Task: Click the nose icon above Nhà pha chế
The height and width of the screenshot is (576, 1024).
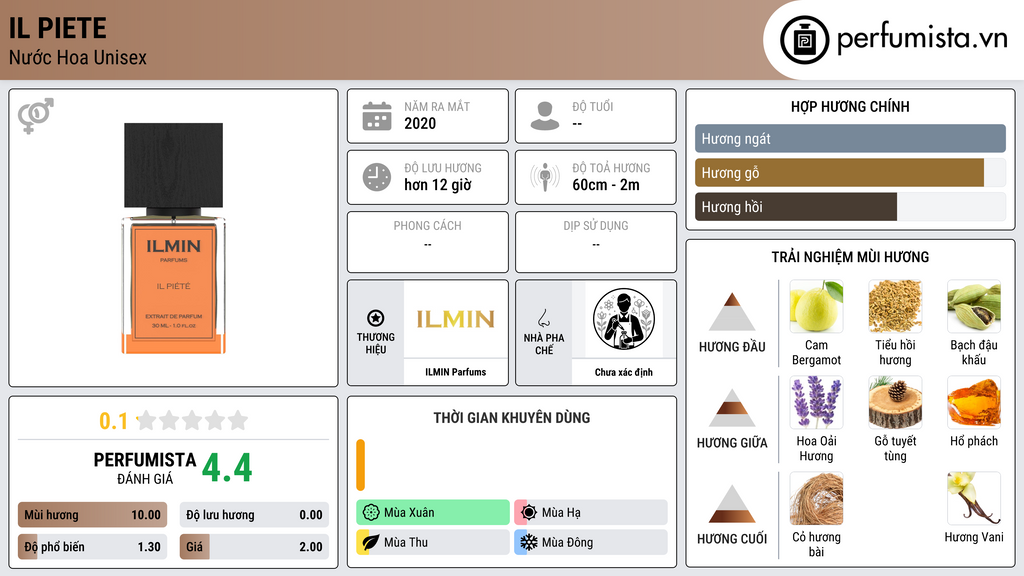Action: [543, 318]
